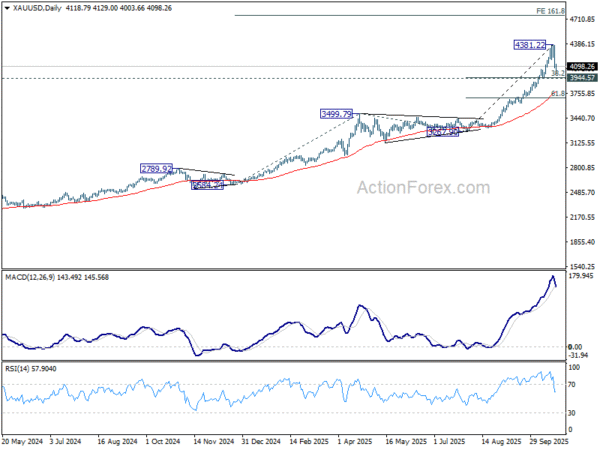The image size is (600, 450).
Task: Select the FE 161.8 projection label
Action: (x=549, y=11)
